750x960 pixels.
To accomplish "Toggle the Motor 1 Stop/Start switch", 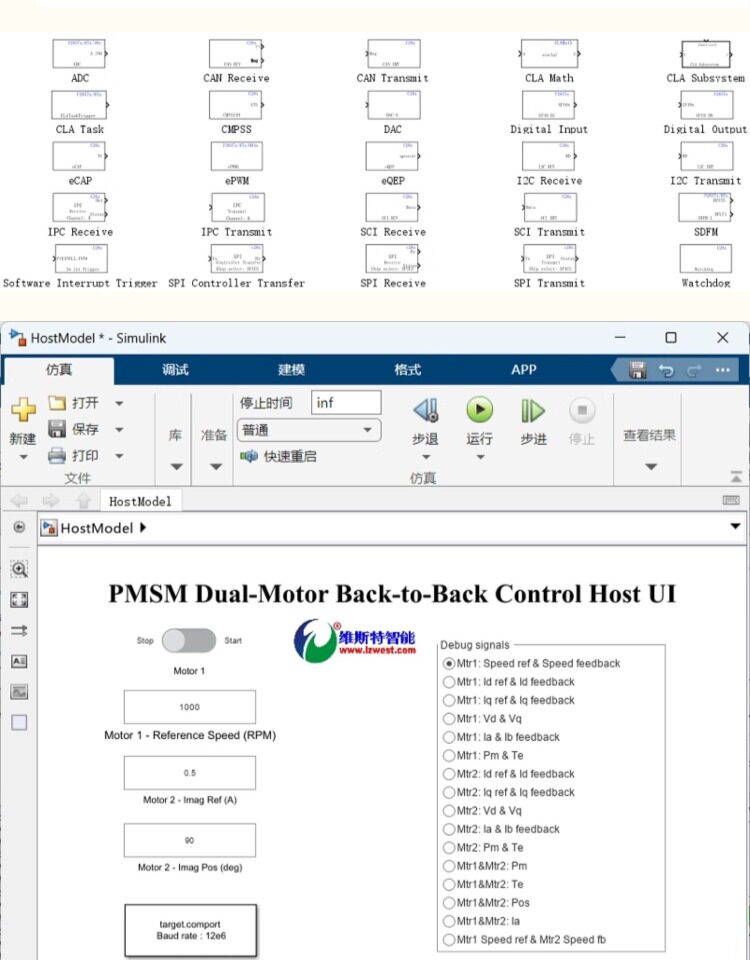I will (189, 640).
